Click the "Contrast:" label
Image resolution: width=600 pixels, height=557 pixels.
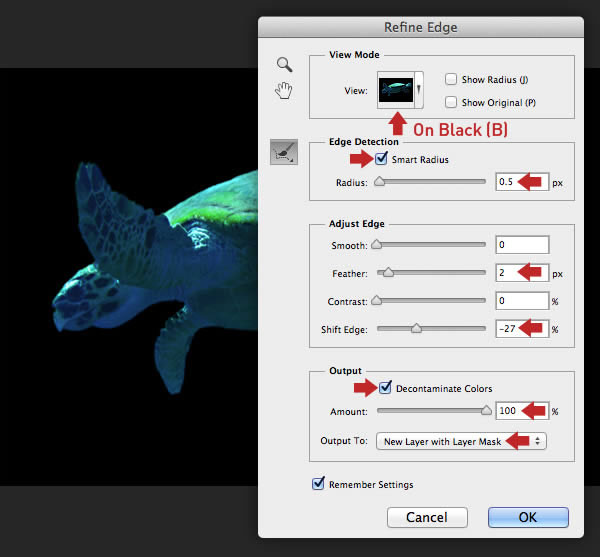coord(347,301)
